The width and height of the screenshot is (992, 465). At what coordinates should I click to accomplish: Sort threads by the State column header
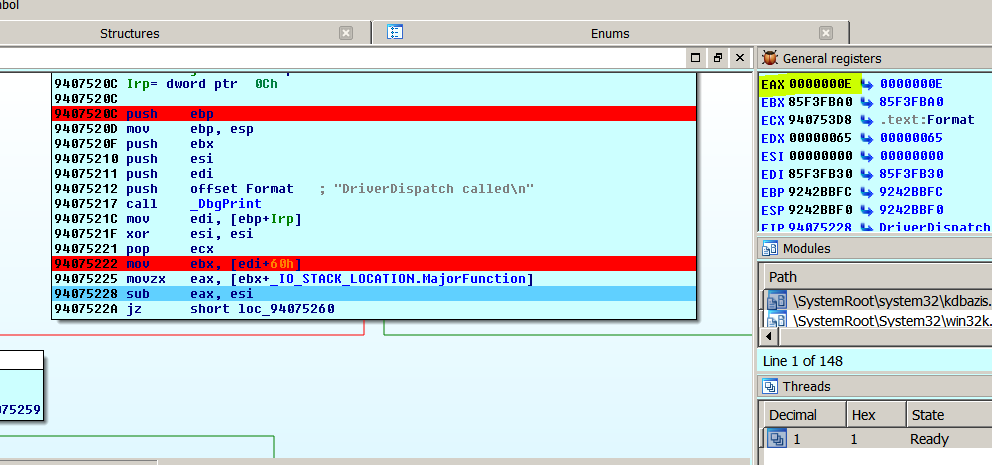928,414
